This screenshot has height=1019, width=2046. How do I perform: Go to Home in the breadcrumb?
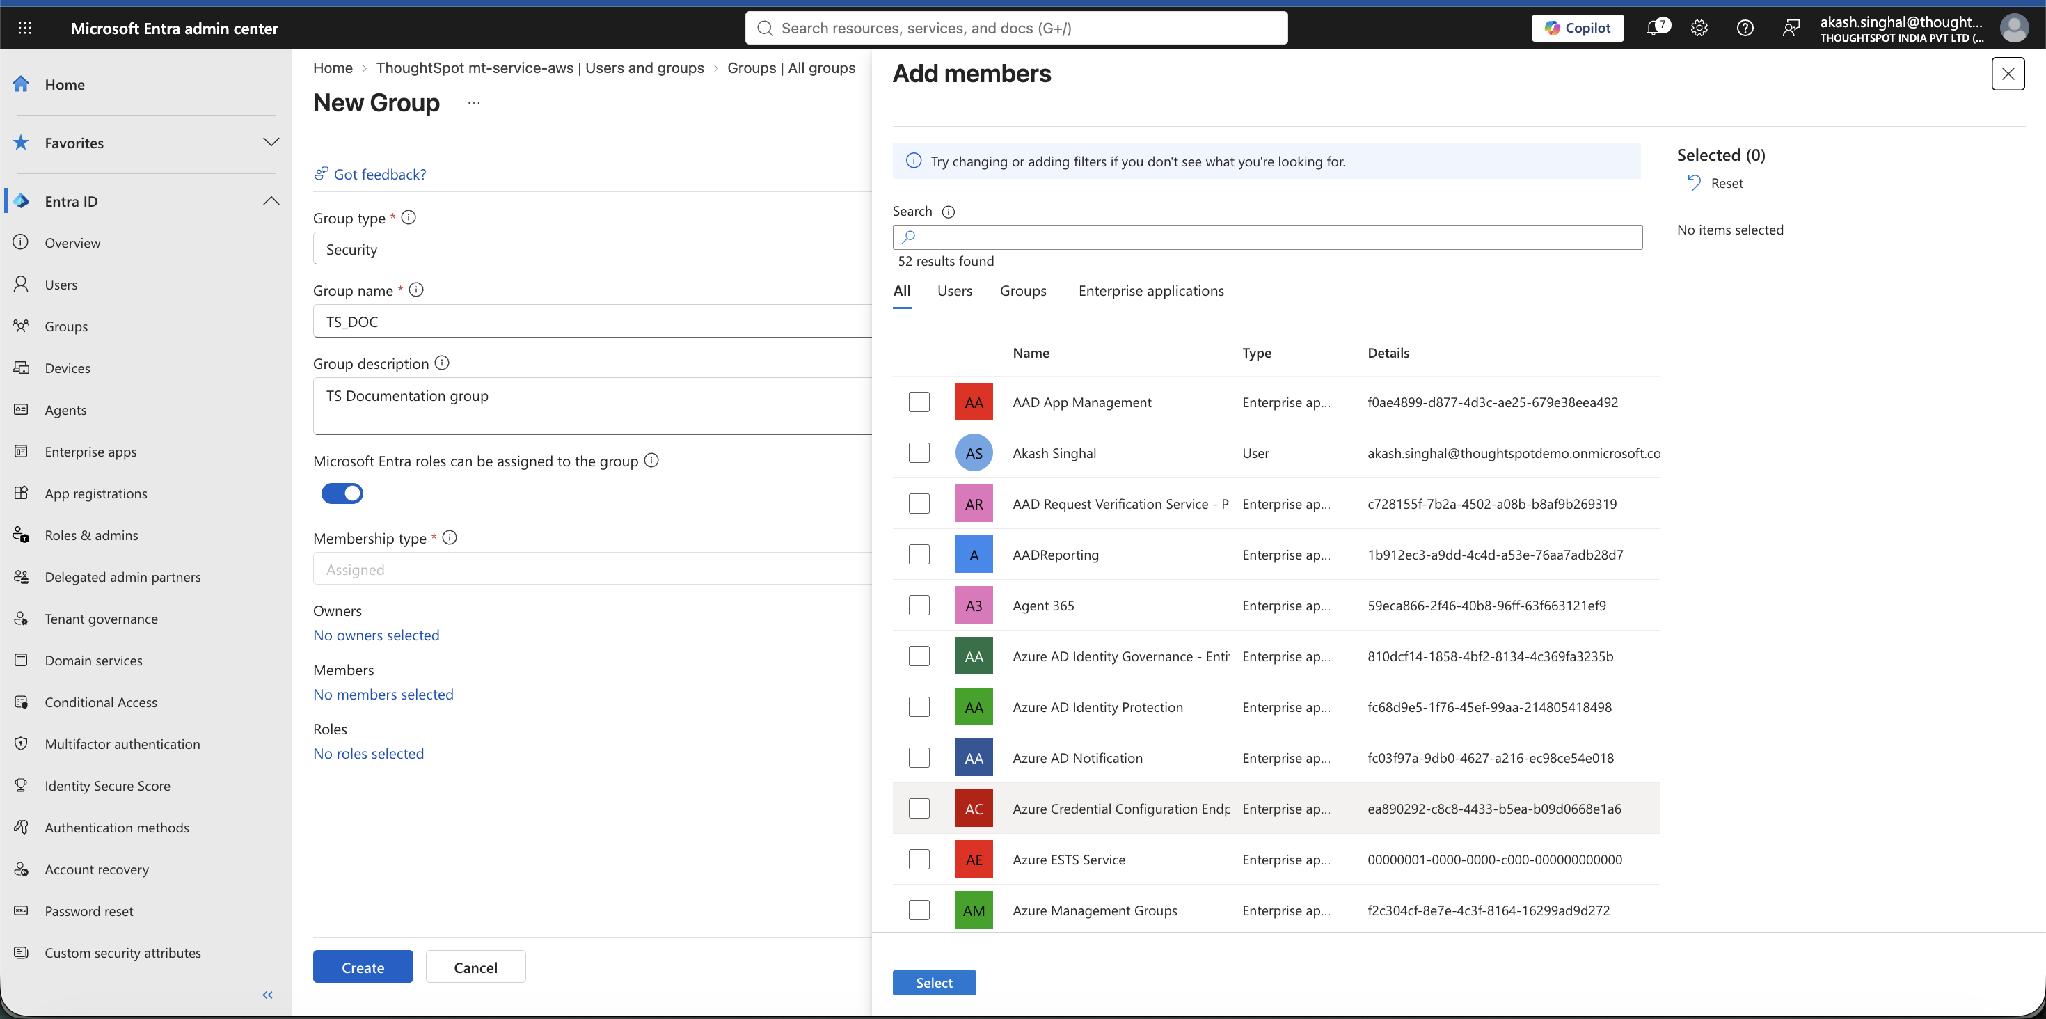333,68
